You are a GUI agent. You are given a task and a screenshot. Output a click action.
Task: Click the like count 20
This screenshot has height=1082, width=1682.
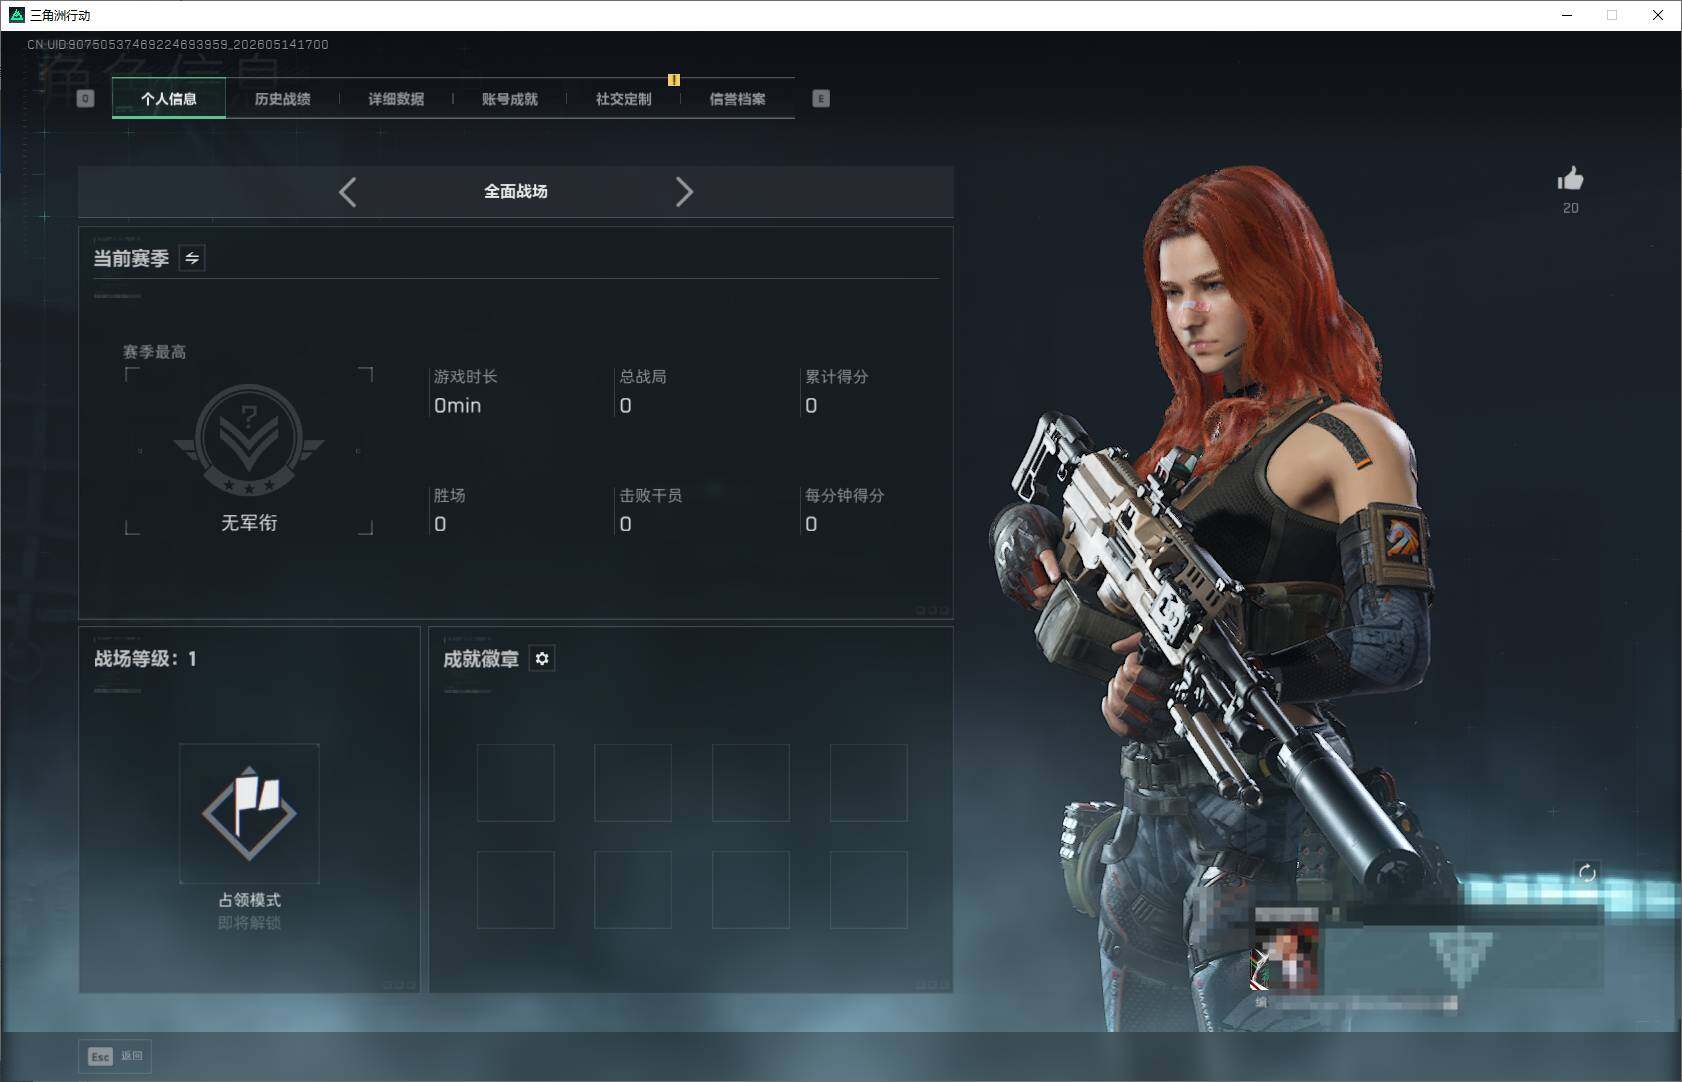pos(1571,208)
